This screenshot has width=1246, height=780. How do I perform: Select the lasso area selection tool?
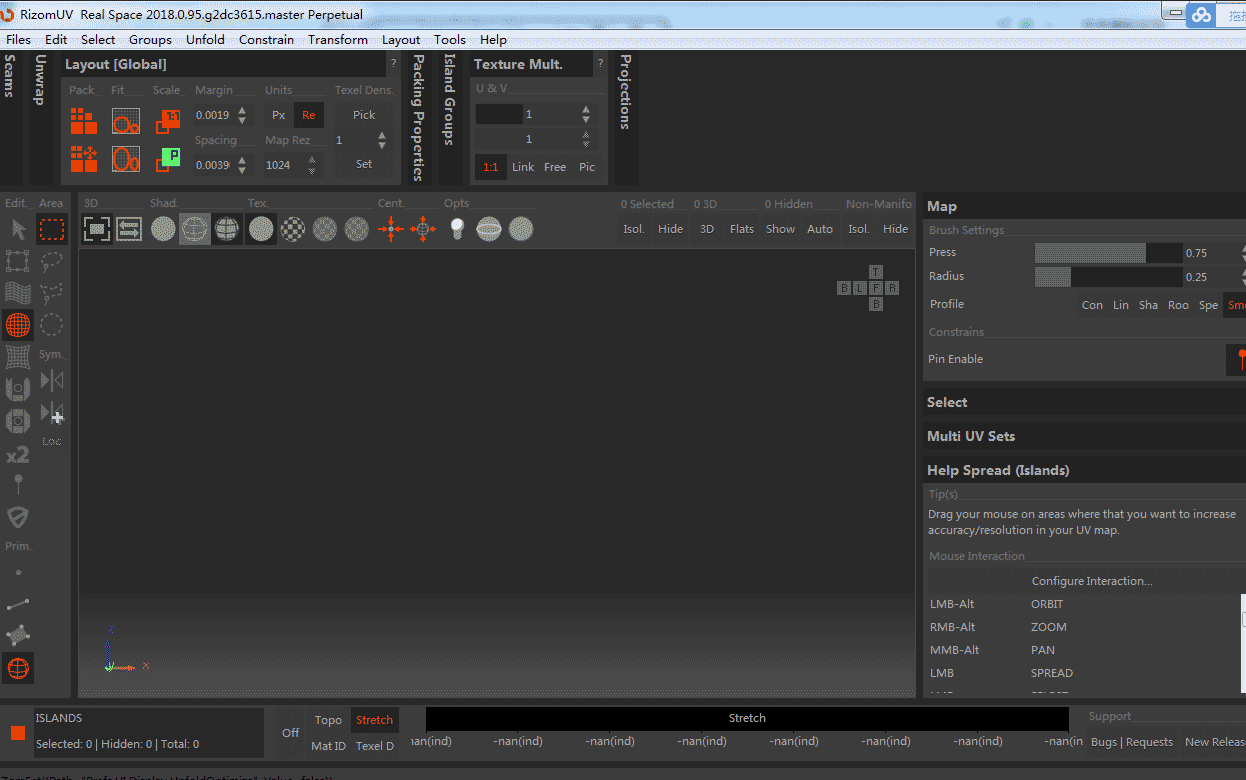coord(52,261)
